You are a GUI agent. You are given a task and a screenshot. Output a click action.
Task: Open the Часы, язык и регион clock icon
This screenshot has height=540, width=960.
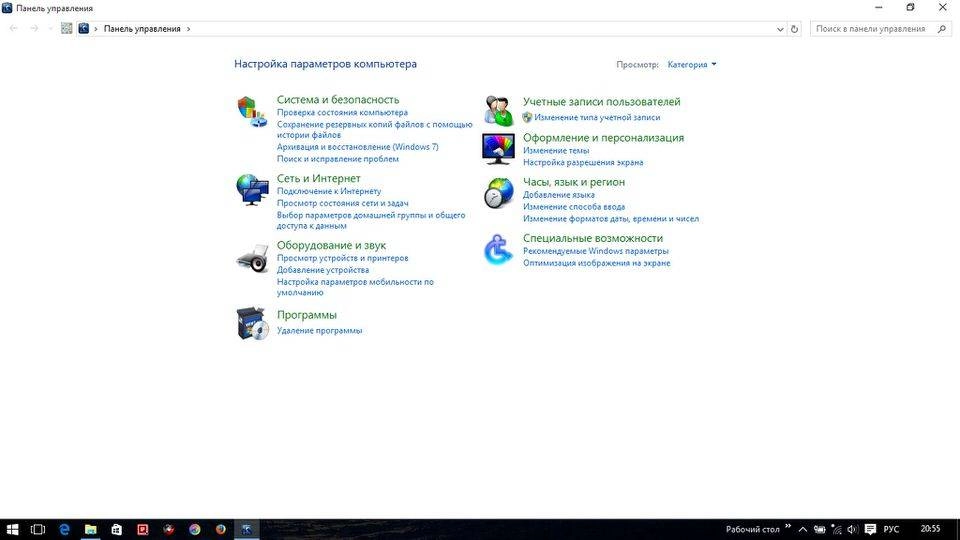point(498,193)
